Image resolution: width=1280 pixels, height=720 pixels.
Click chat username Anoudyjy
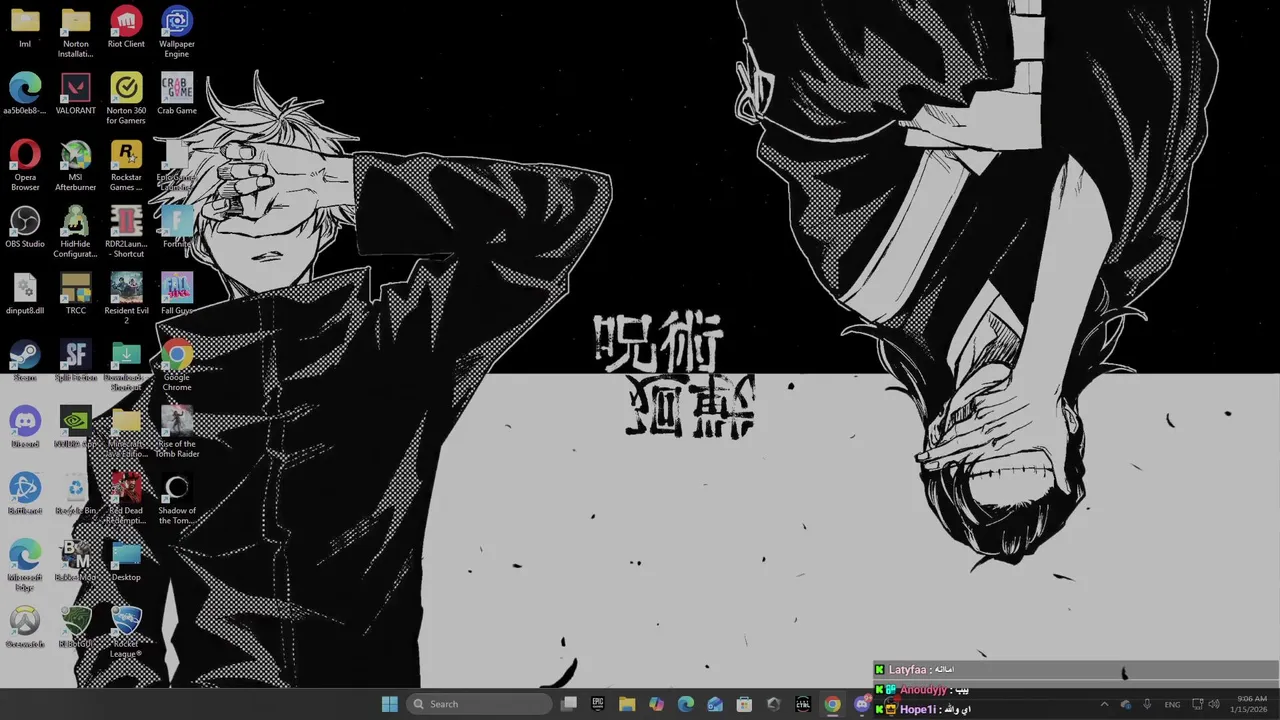click(923, 690)
